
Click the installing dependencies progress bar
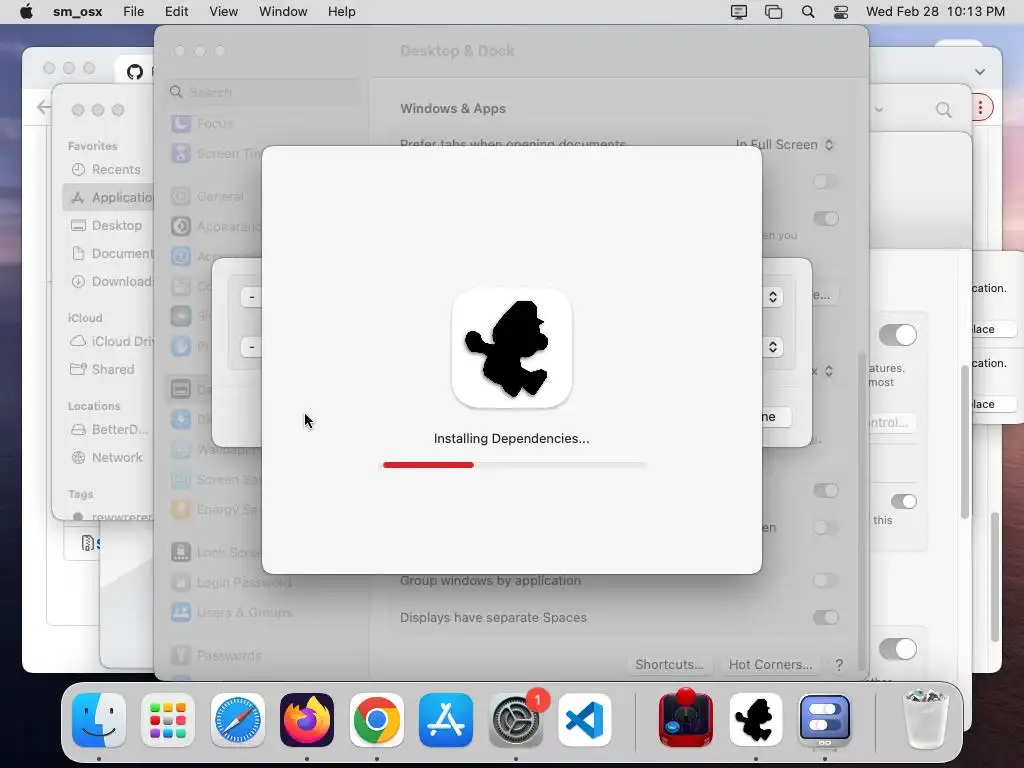pyautogui.click(x=514, y=465)
